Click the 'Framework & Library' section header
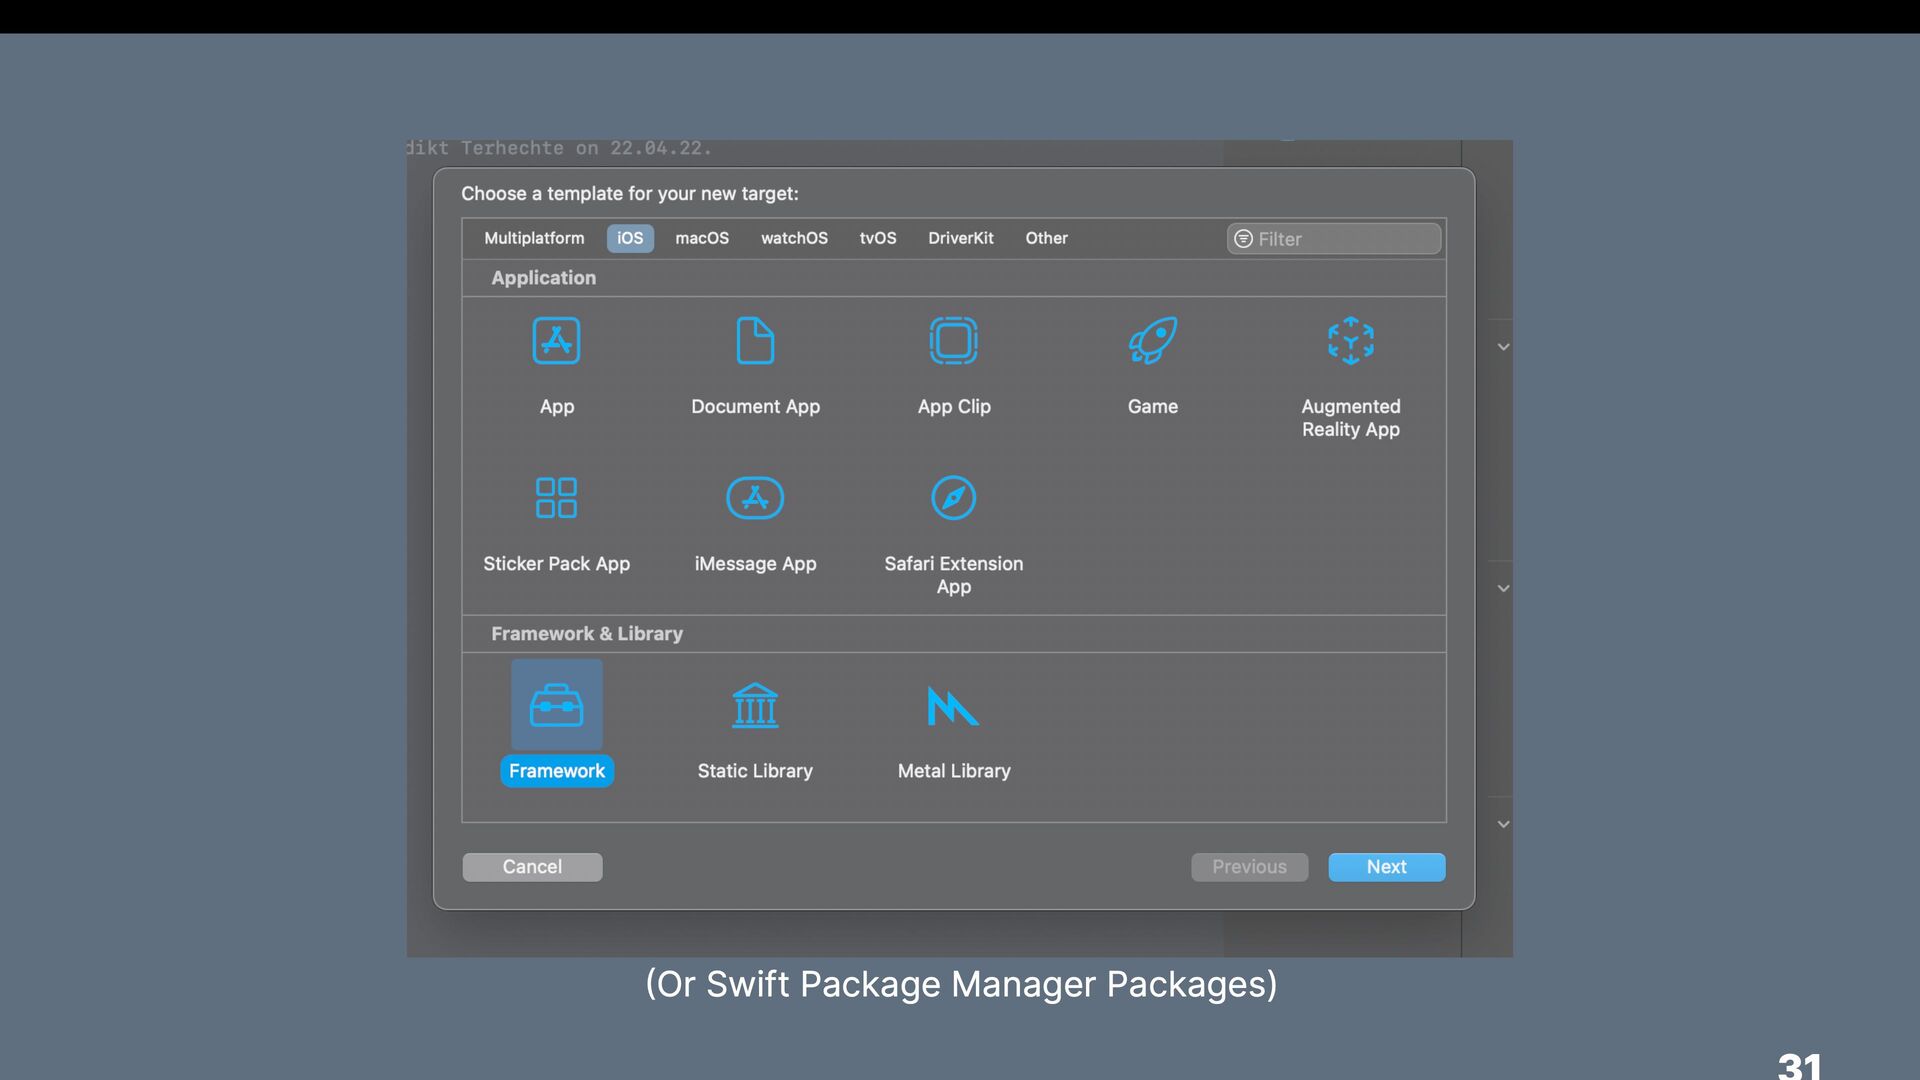This screenshot has height=1080, width=1920. click(x=587, y=634)
